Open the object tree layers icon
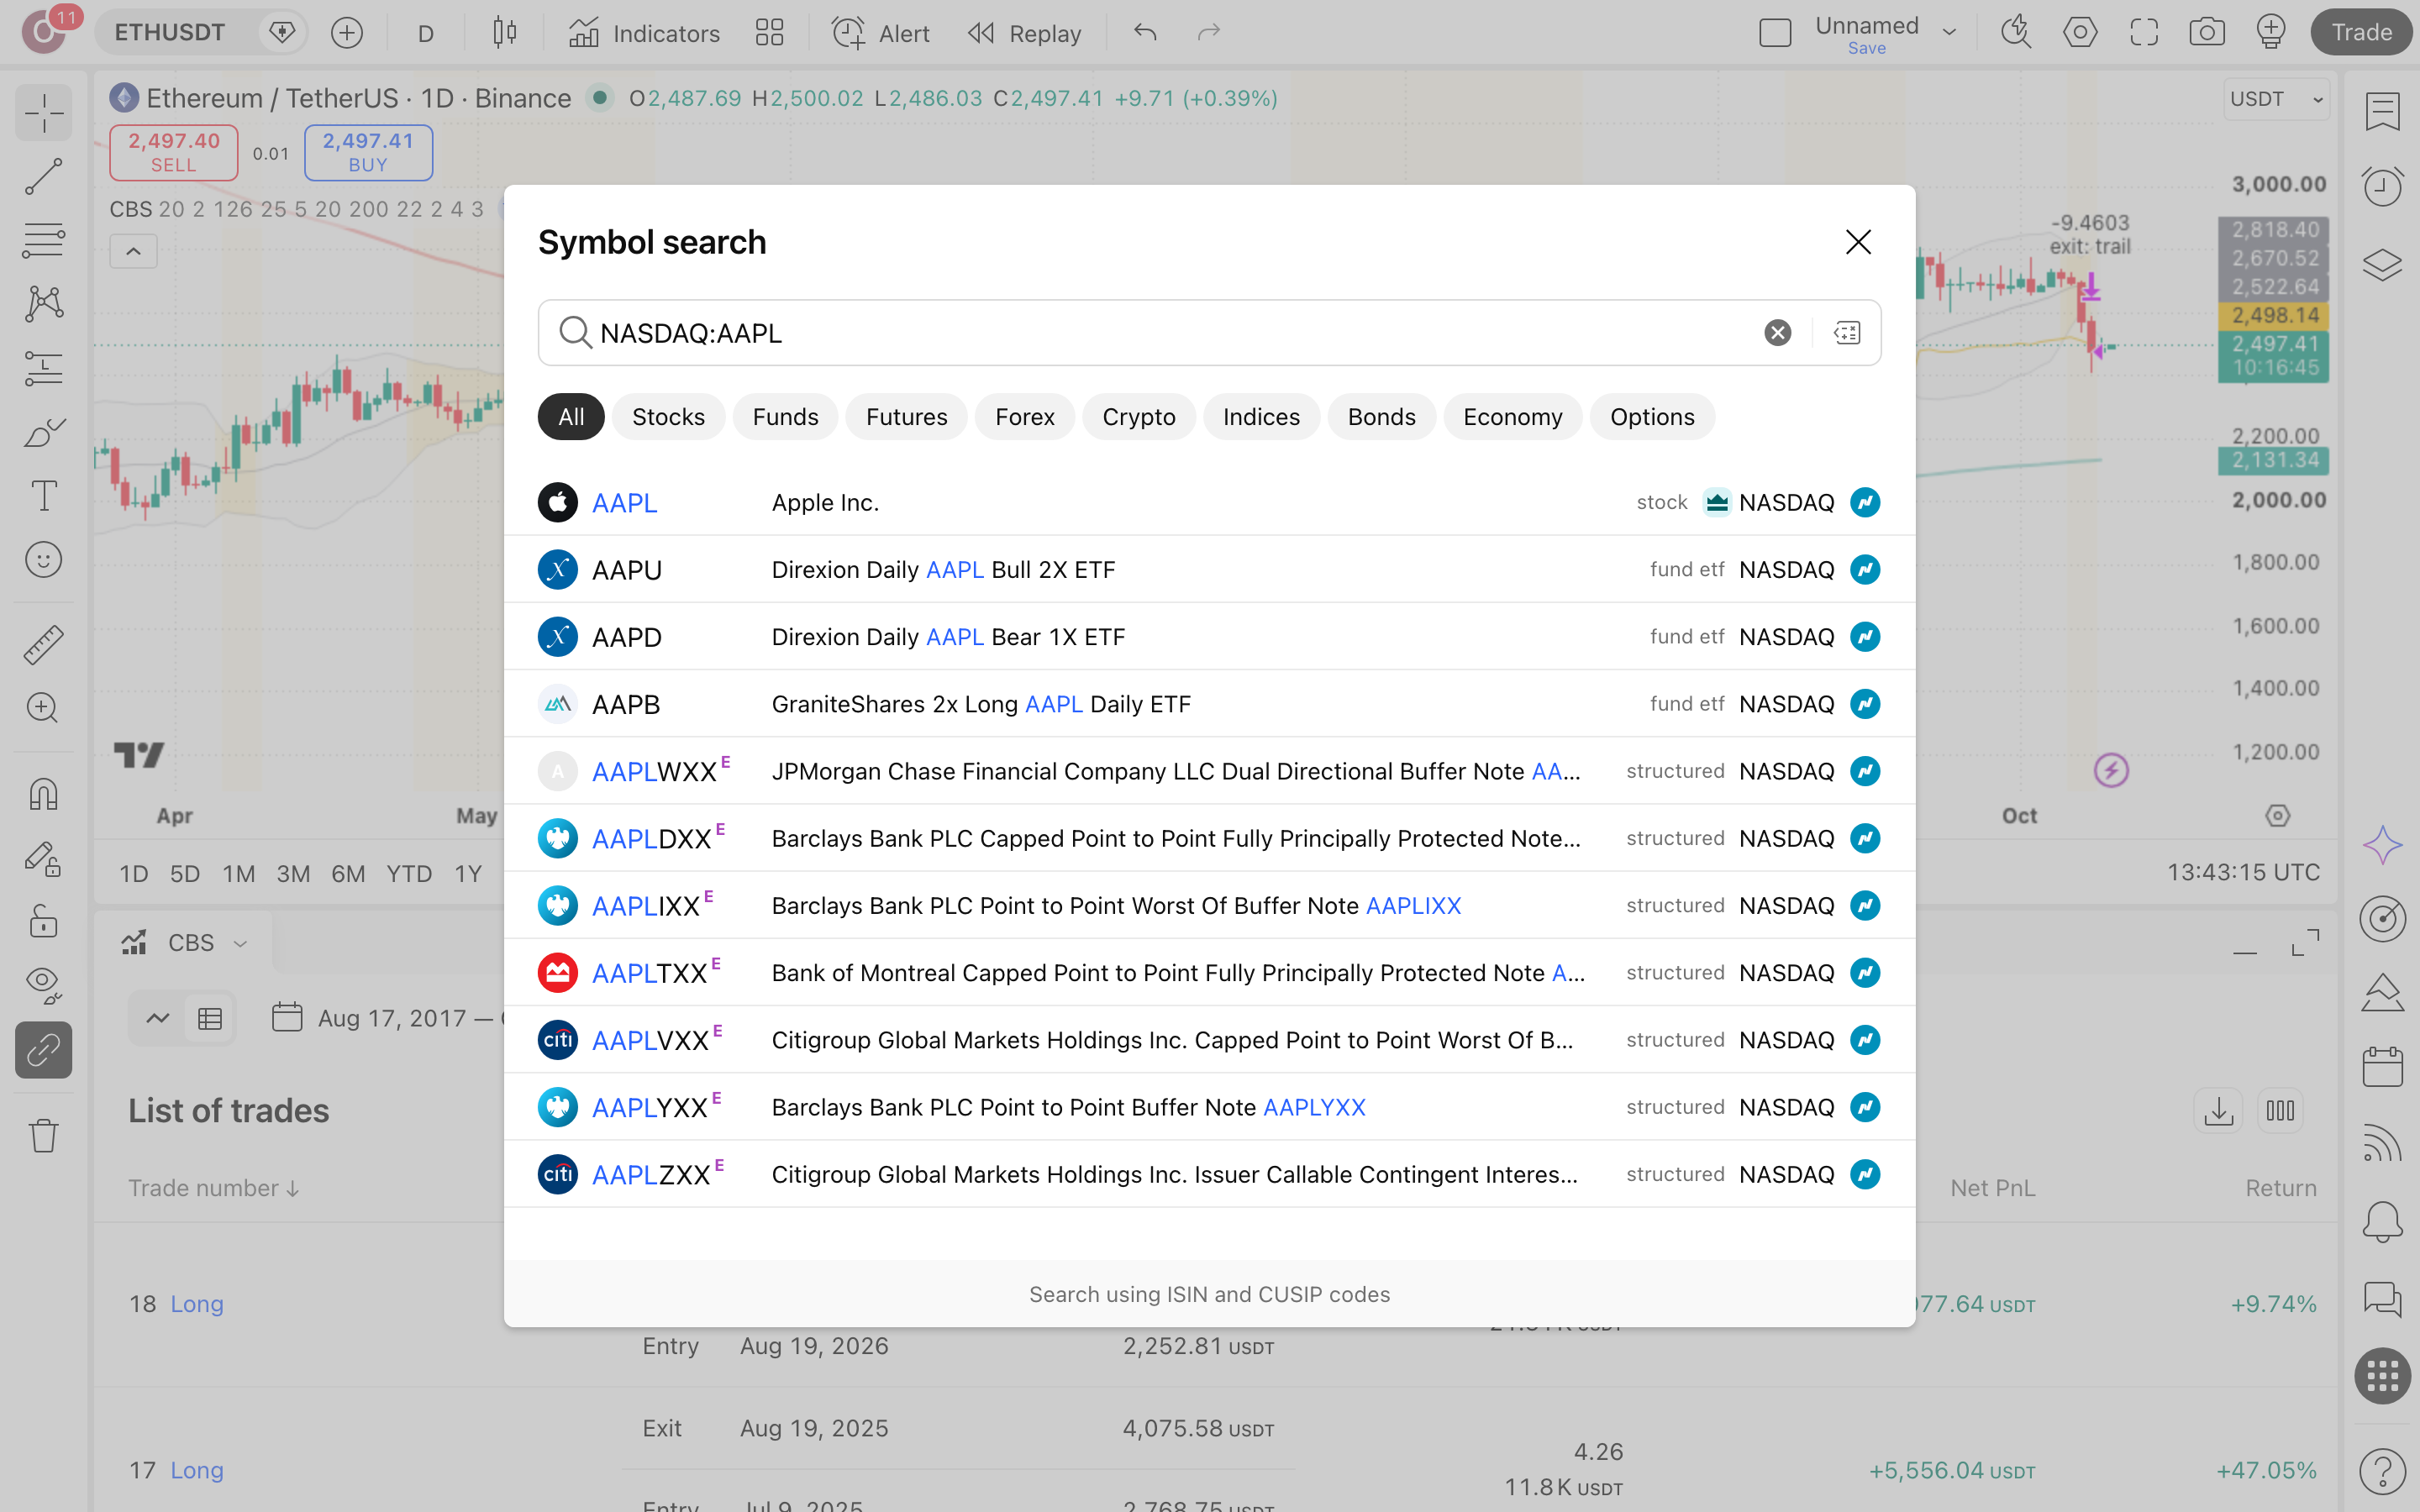The height and width of the screenshot is (1512, 2420). (2382, 264)
